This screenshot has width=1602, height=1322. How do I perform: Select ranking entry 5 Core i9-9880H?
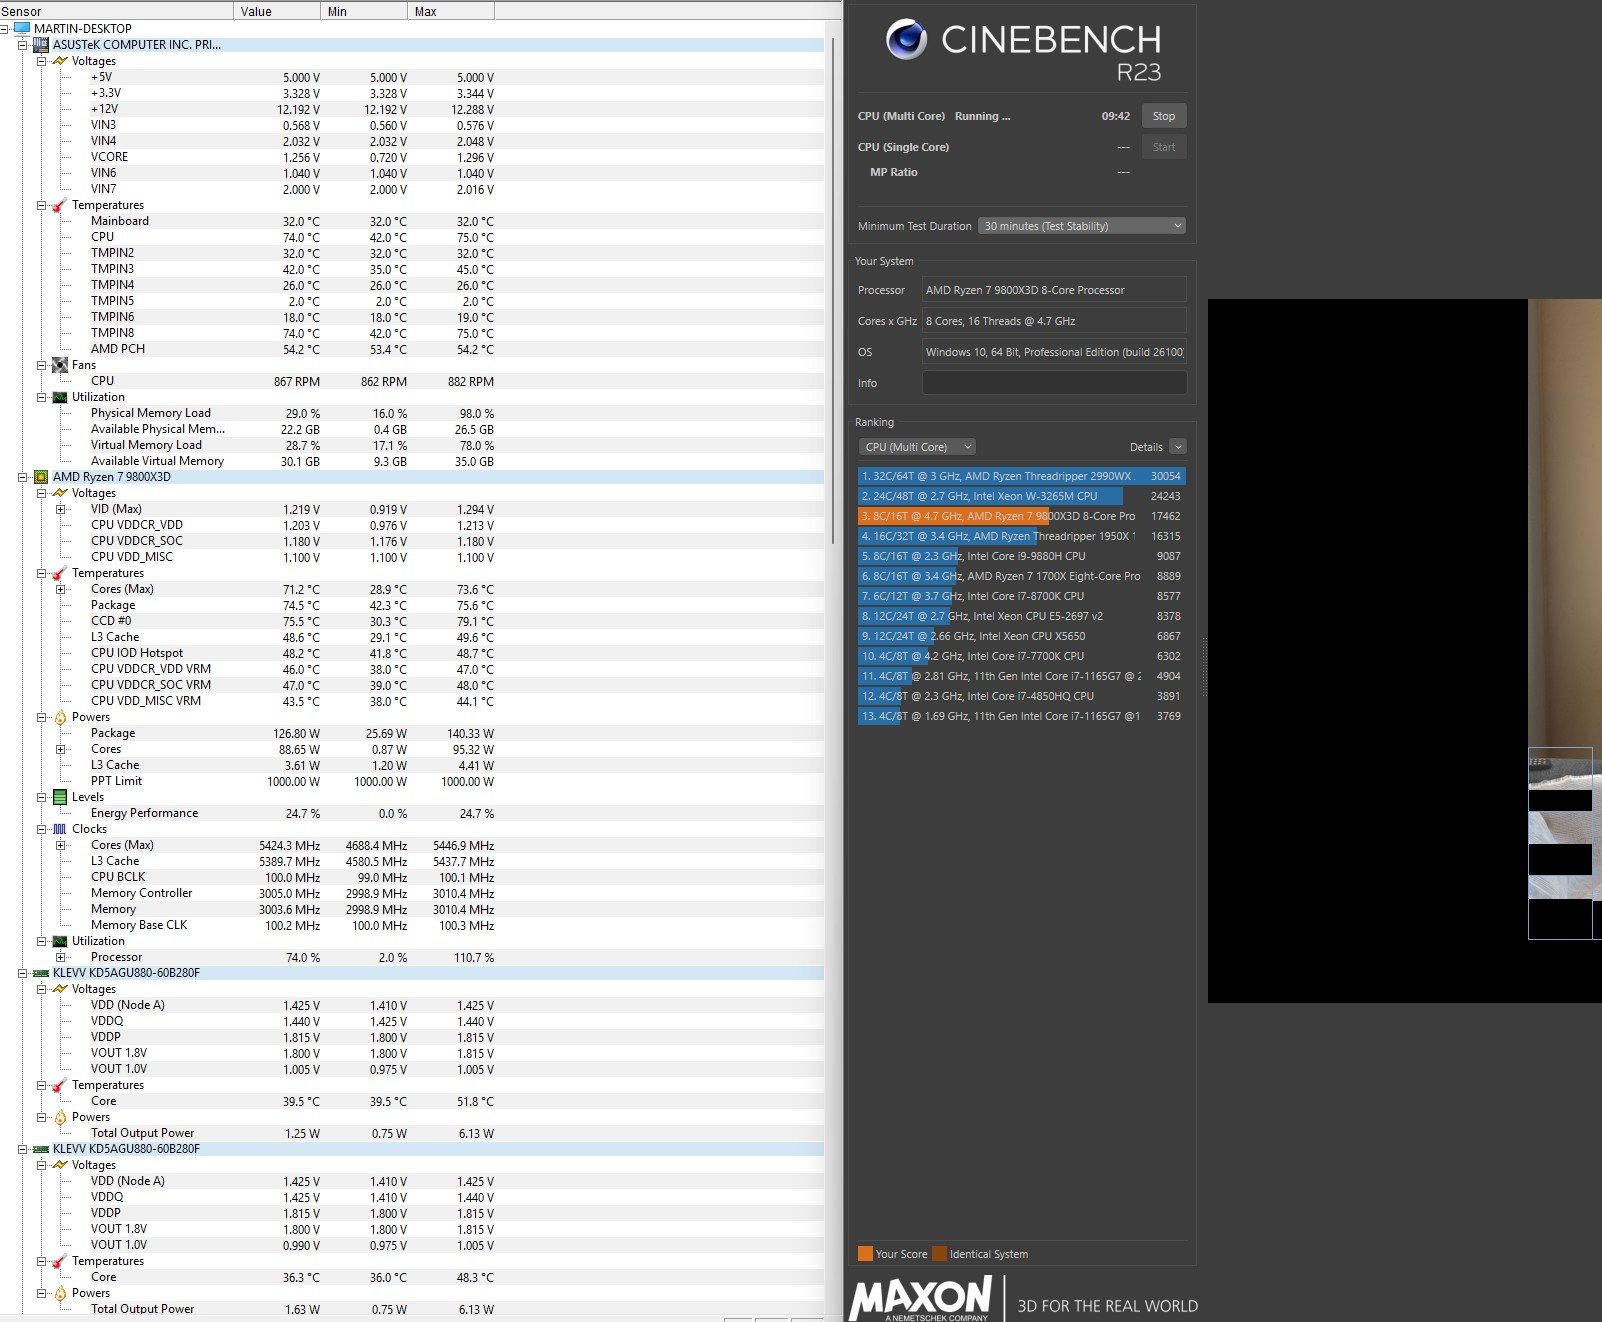1021,556
